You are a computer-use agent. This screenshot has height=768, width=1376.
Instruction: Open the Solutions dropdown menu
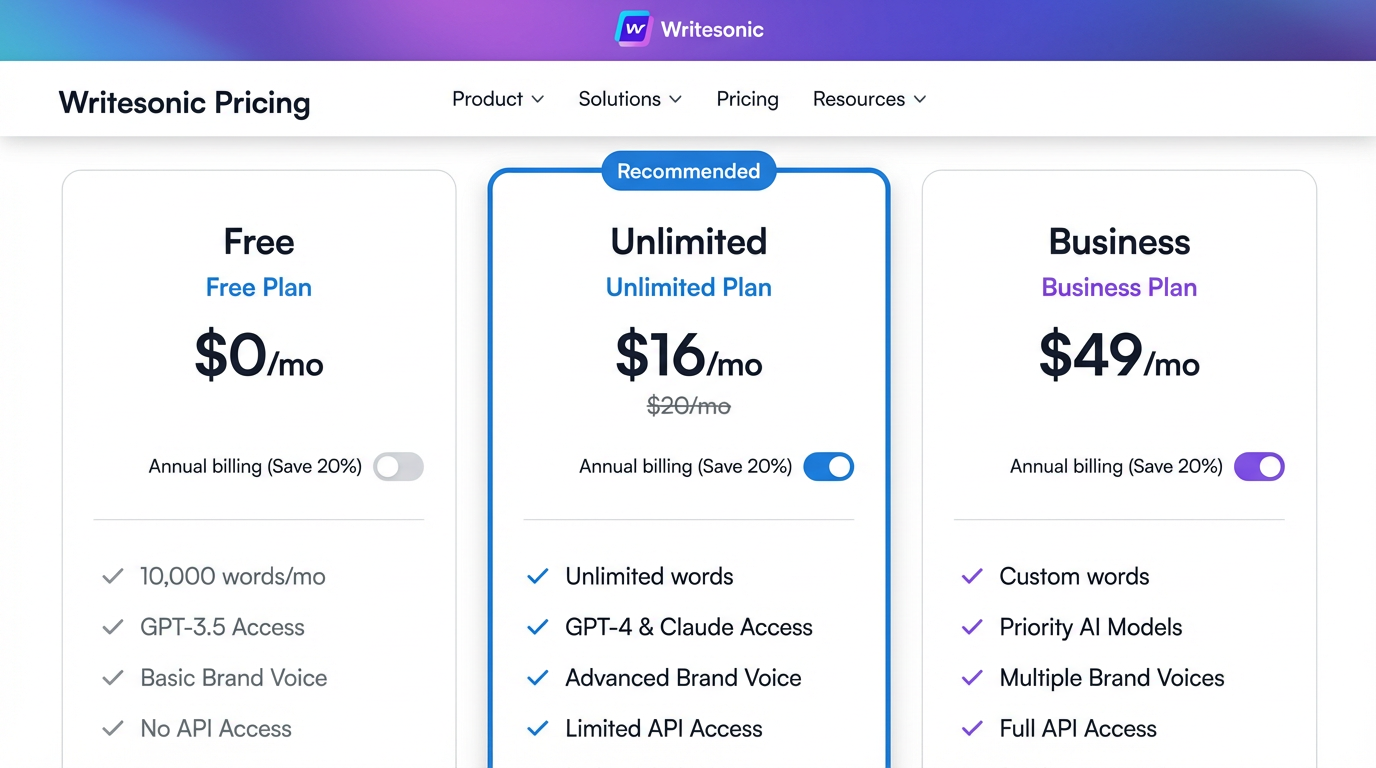click(629, 99)
